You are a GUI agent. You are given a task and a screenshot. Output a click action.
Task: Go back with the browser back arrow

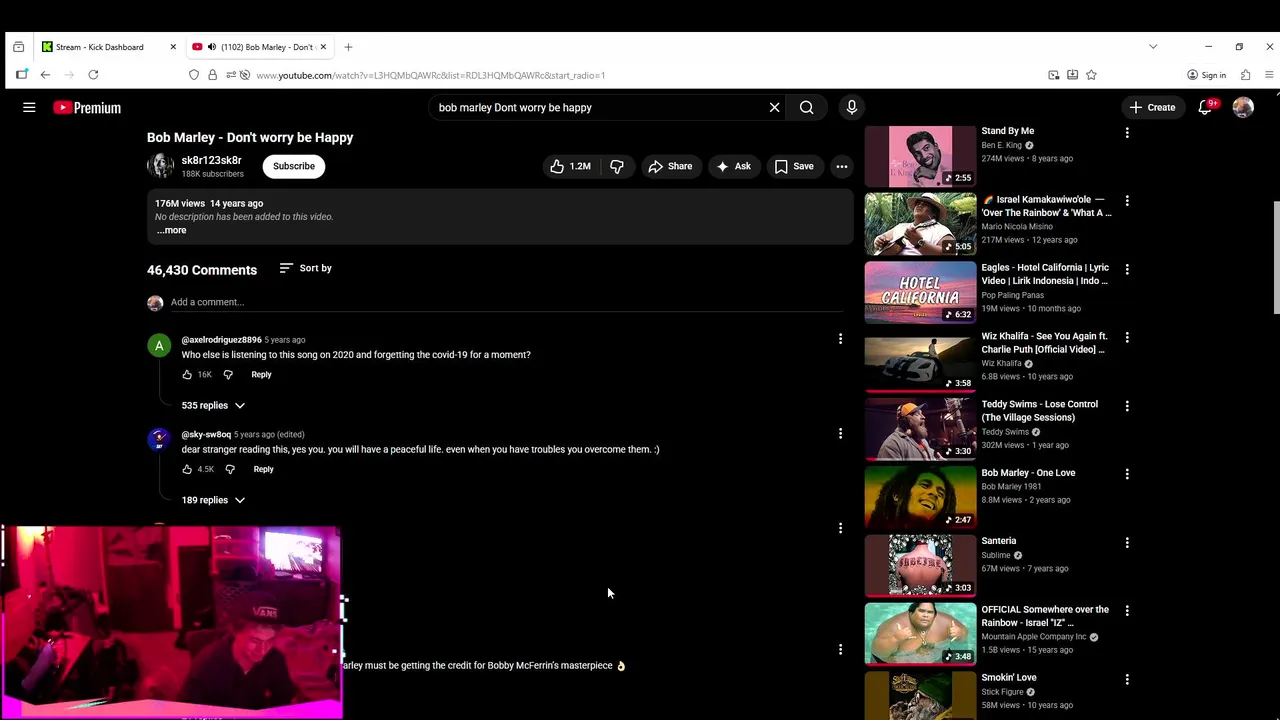click(x=45, y=75)
